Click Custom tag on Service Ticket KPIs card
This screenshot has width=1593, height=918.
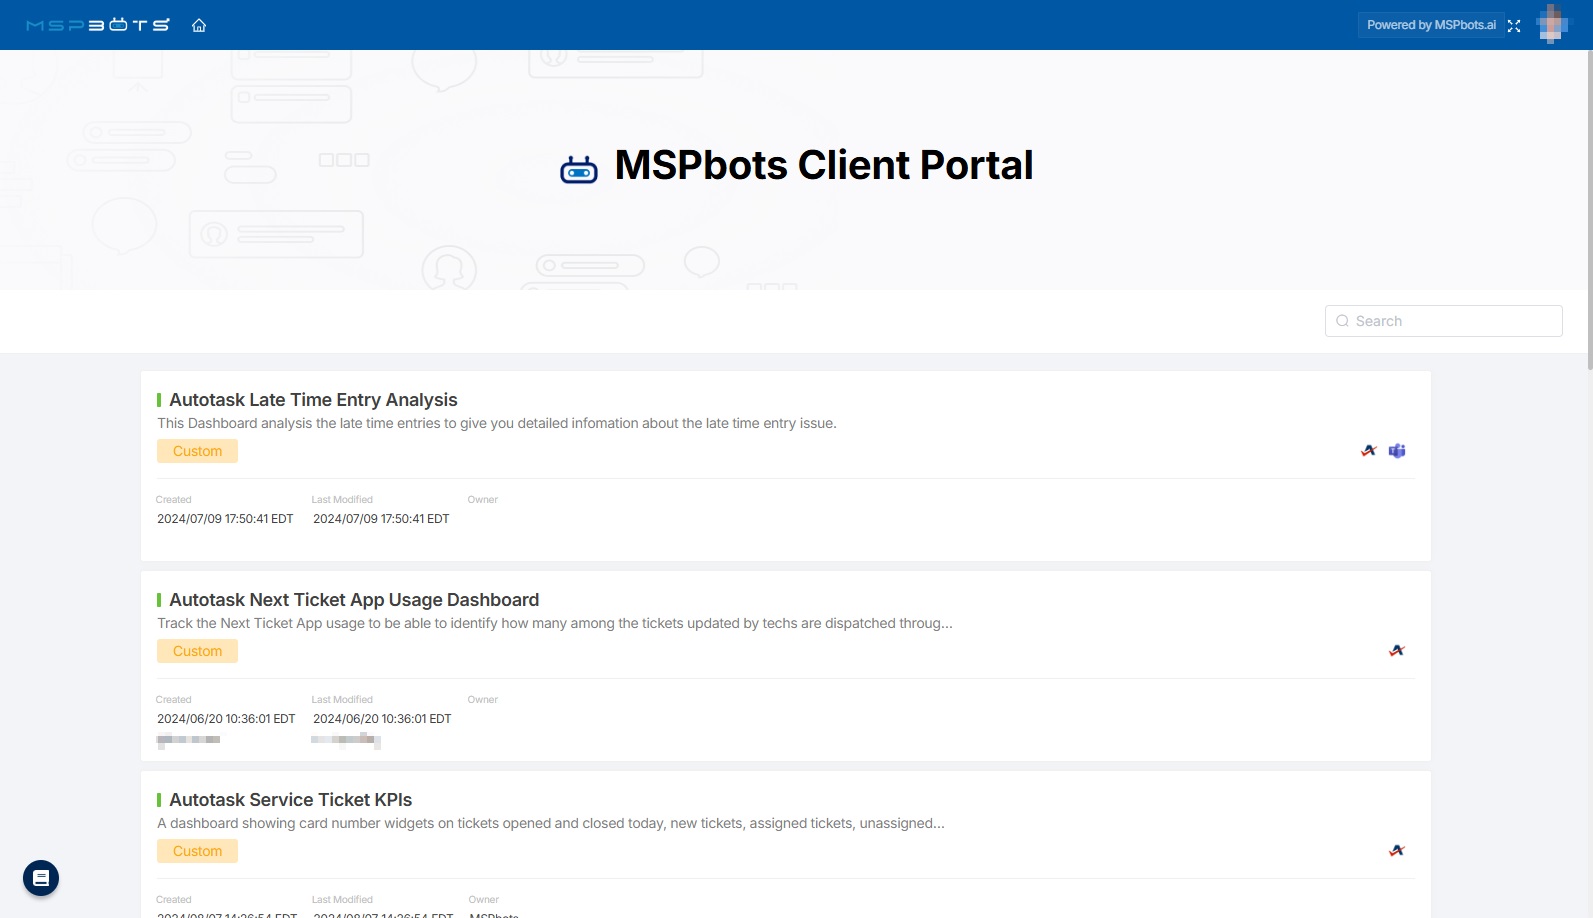[197, 851]
